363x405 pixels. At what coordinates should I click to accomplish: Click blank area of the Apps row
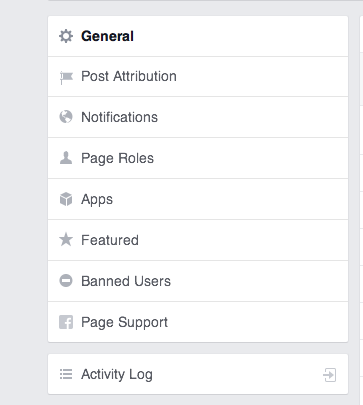(230, 199)
